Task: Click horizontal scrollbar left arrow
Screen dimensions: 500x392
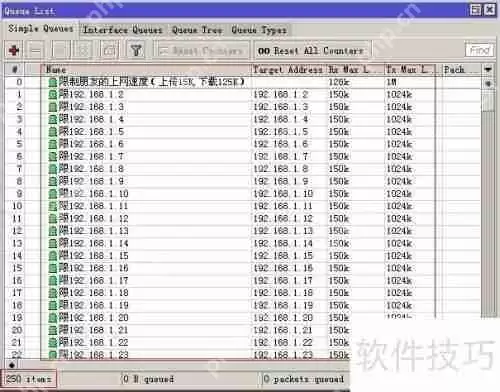Action: [x=11, y=365]
